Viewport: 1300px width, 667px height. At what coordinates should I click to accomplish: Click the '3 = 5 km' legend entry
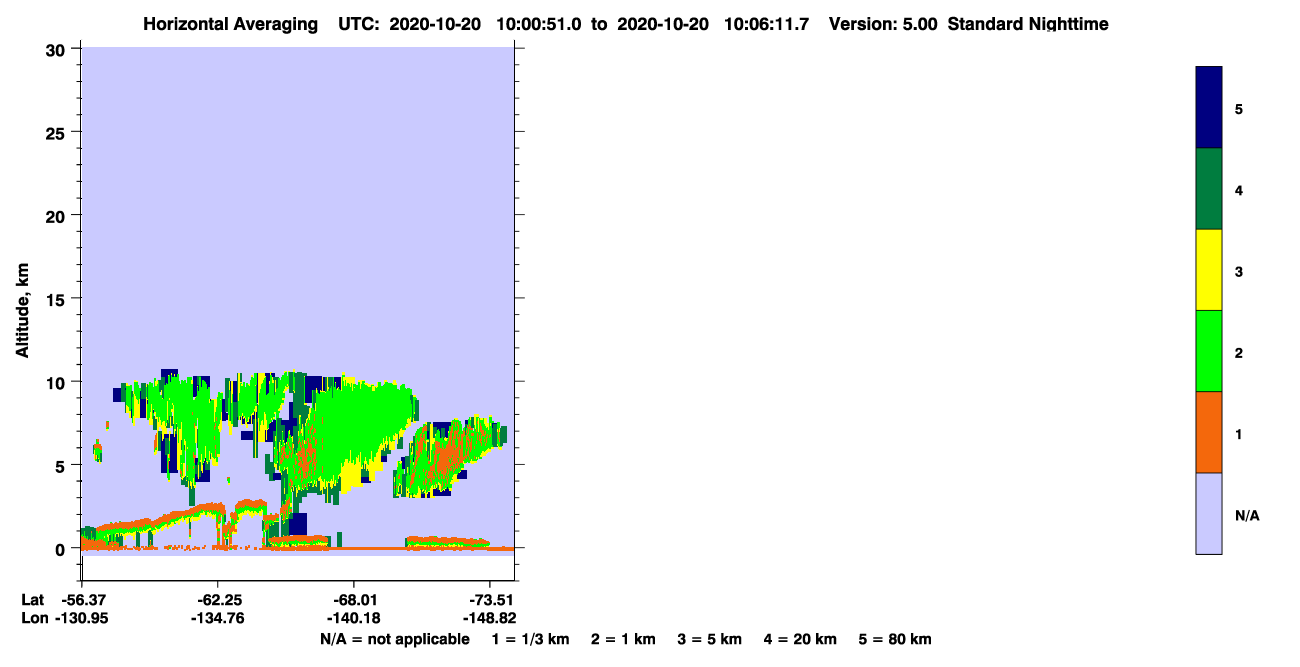[710, 639]
